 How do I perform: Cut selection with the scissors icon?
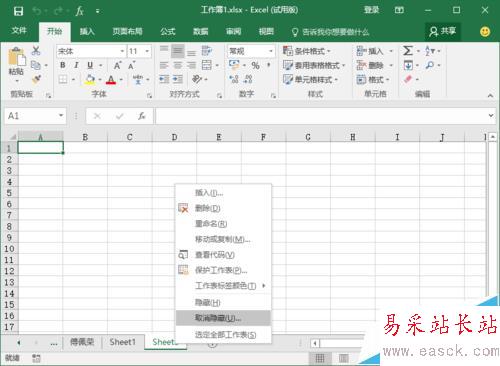[36, 51]
